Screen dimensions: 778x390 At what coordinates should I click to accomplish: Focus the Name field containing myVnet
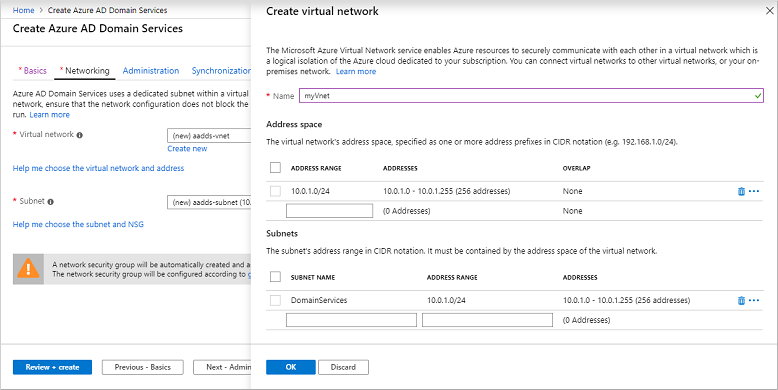pos(531,96)
